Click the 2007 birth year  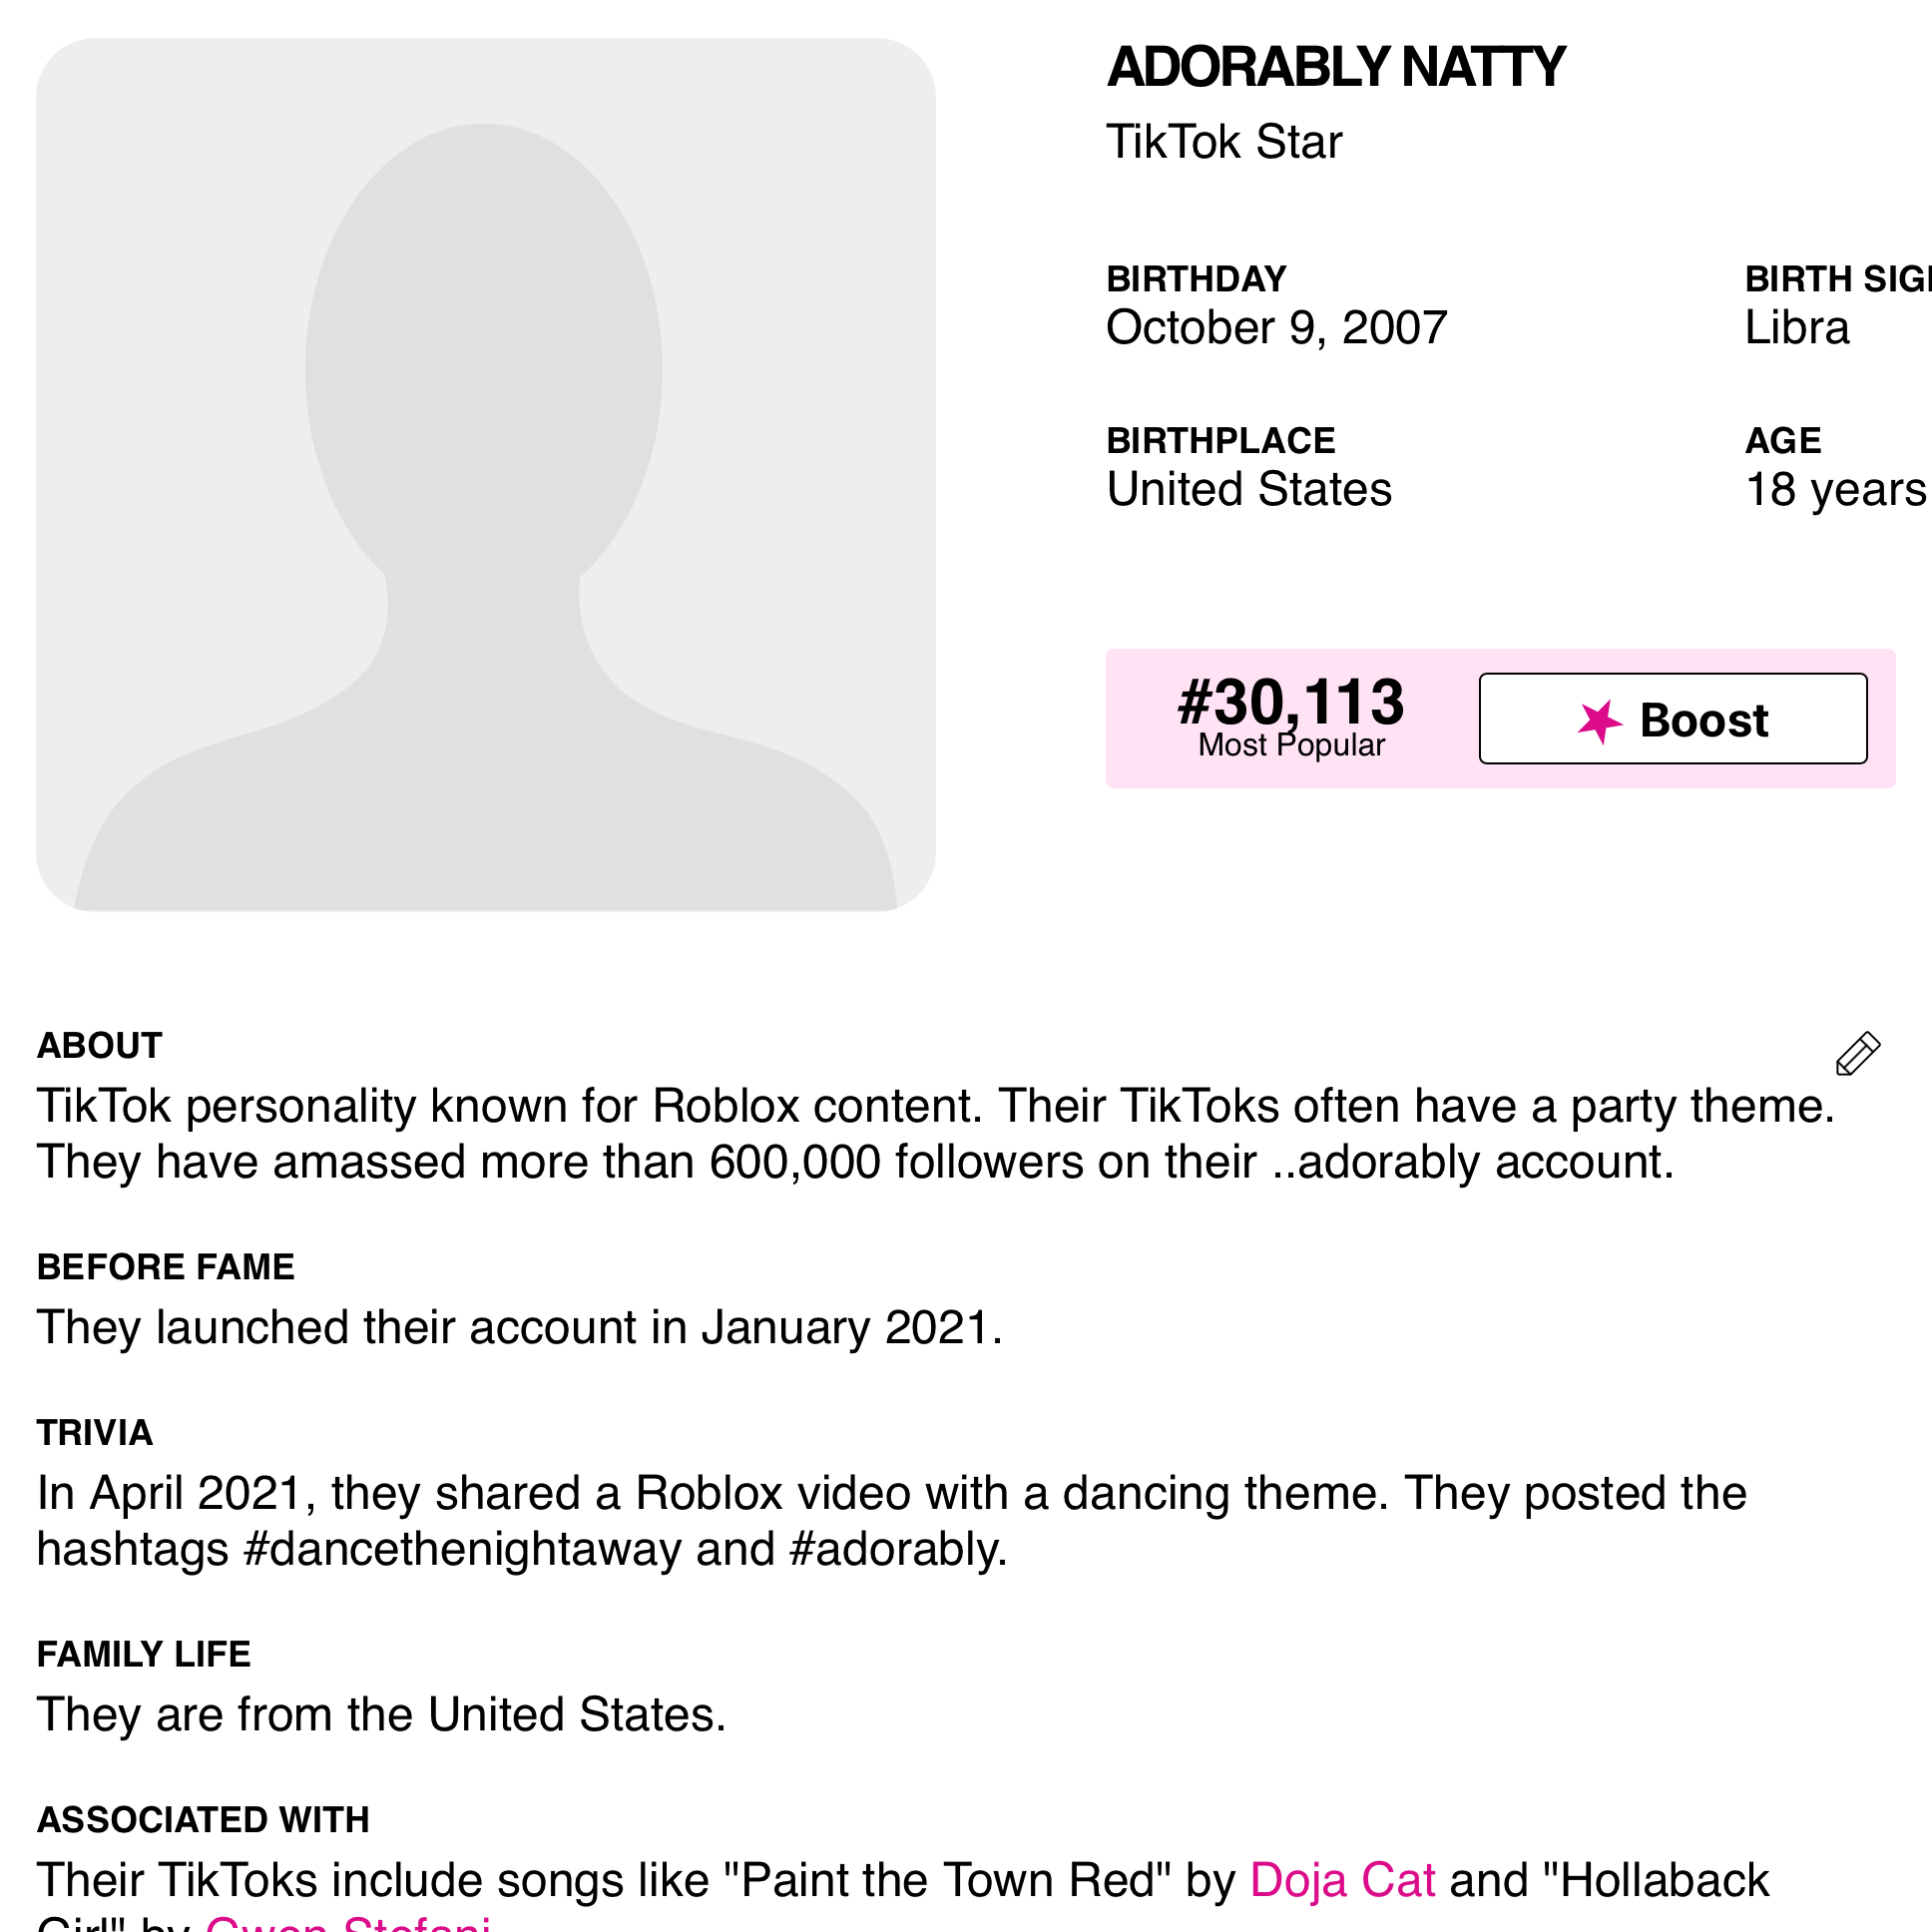1394,328
